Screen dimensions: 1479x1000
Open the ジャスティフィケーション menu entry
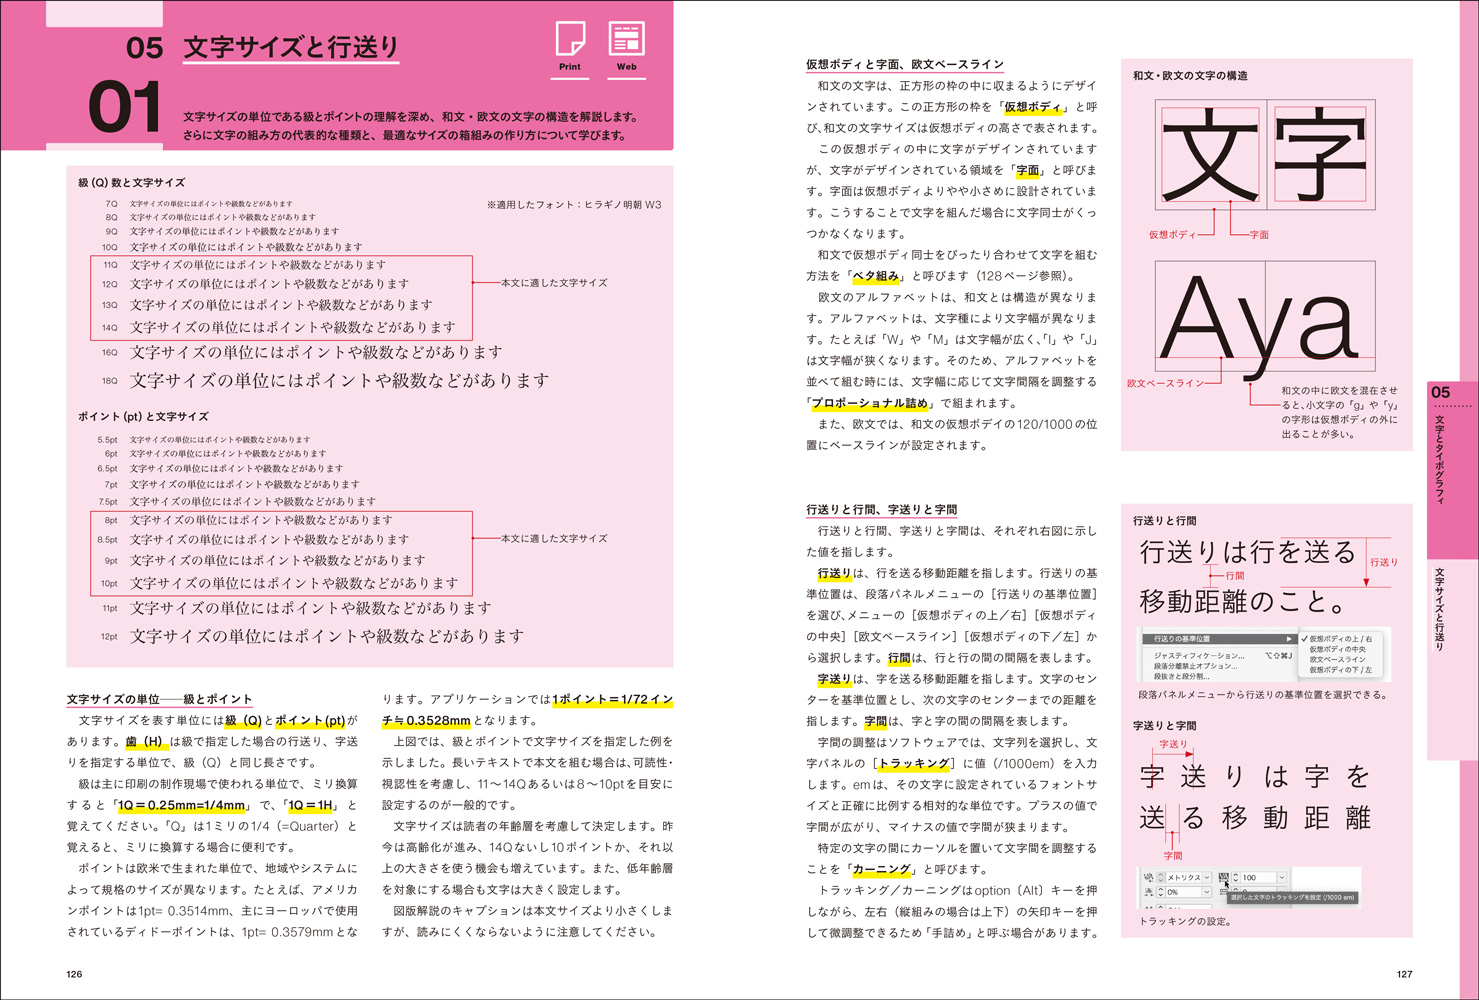pos(1199,655)
